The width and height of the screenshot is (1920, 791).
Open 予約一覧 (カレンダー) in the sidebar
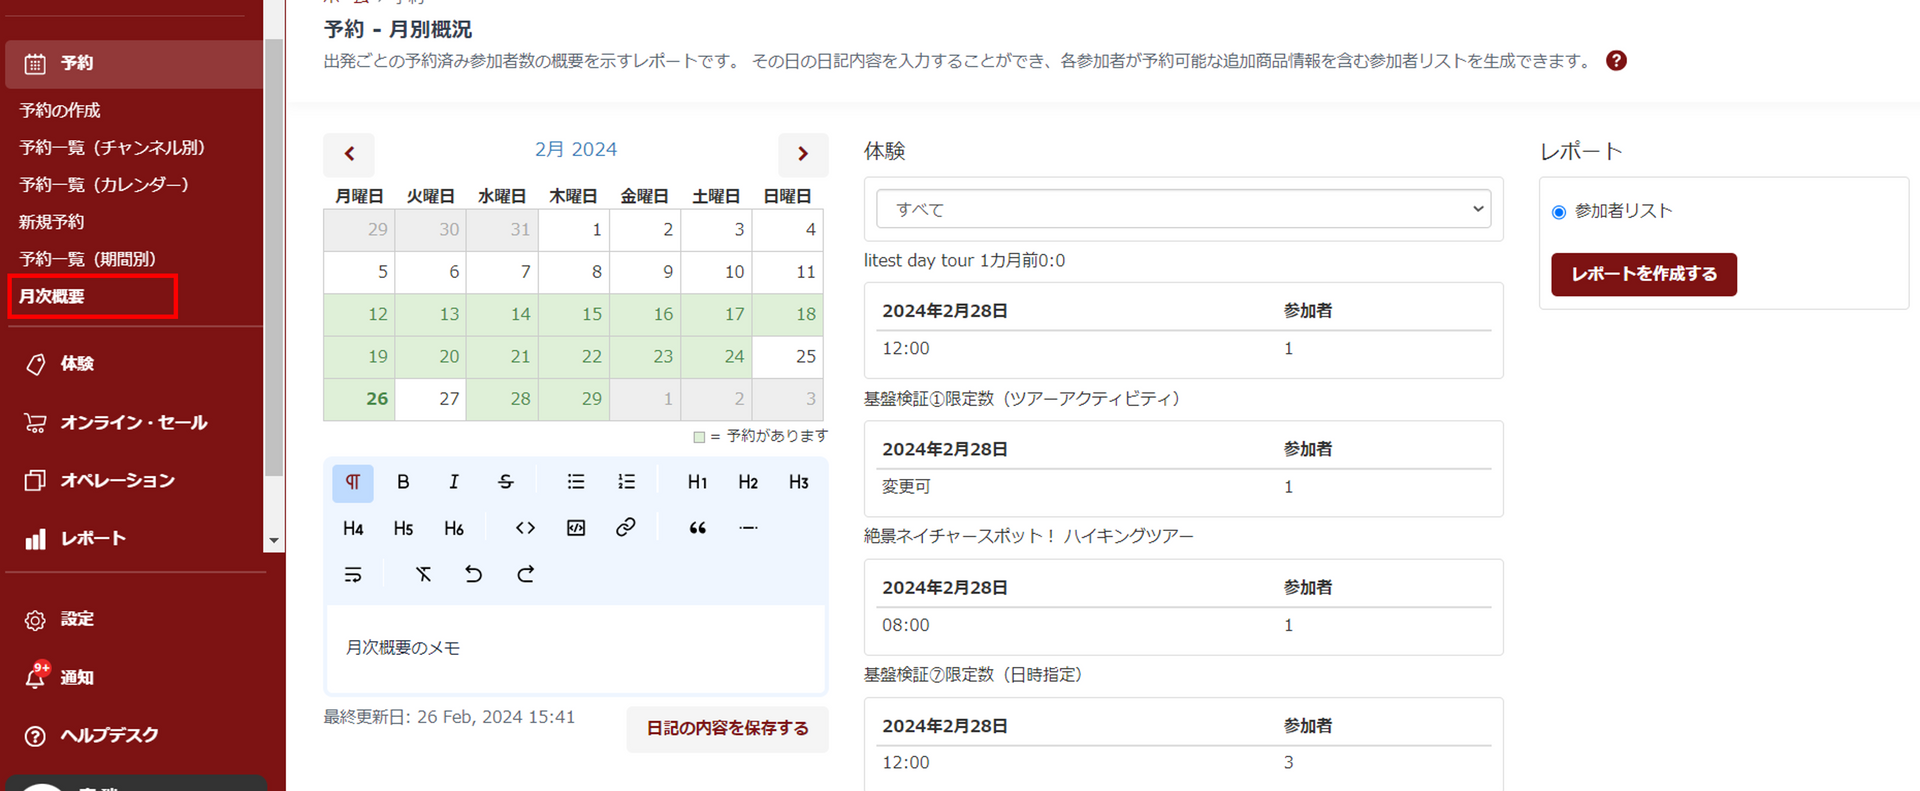coord(104,185)
